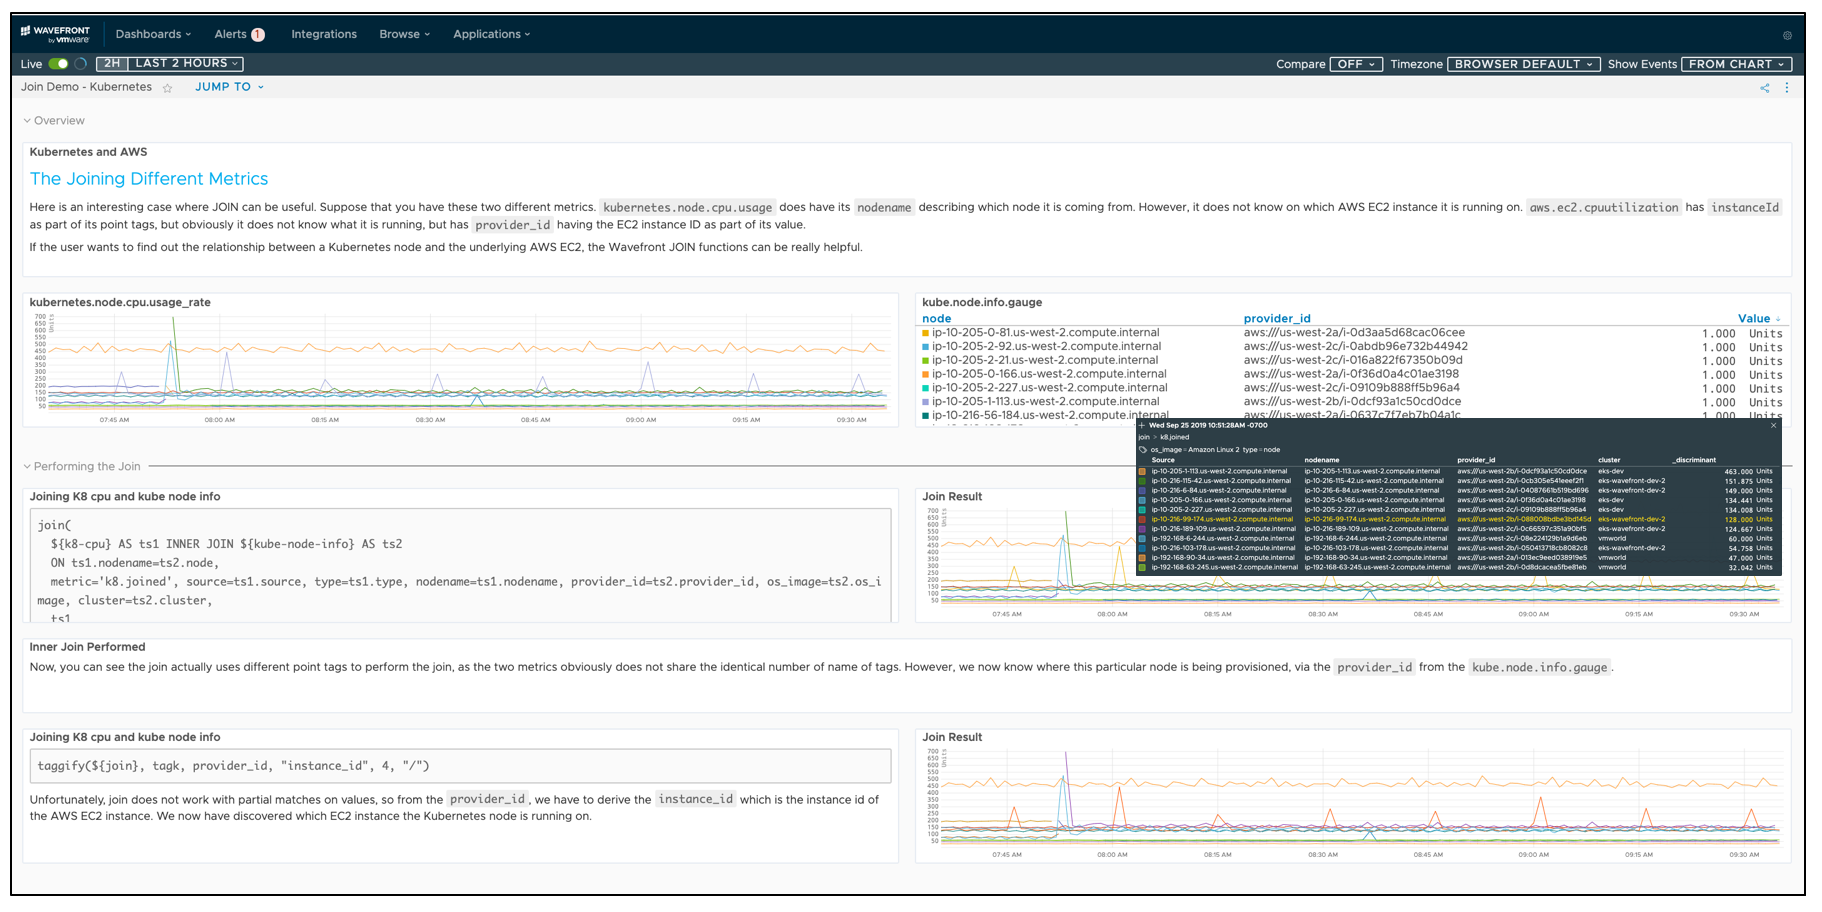
Task: Click the orange swatch for ip-10-205-1-113 in legend
Action: coord(1143,471)
